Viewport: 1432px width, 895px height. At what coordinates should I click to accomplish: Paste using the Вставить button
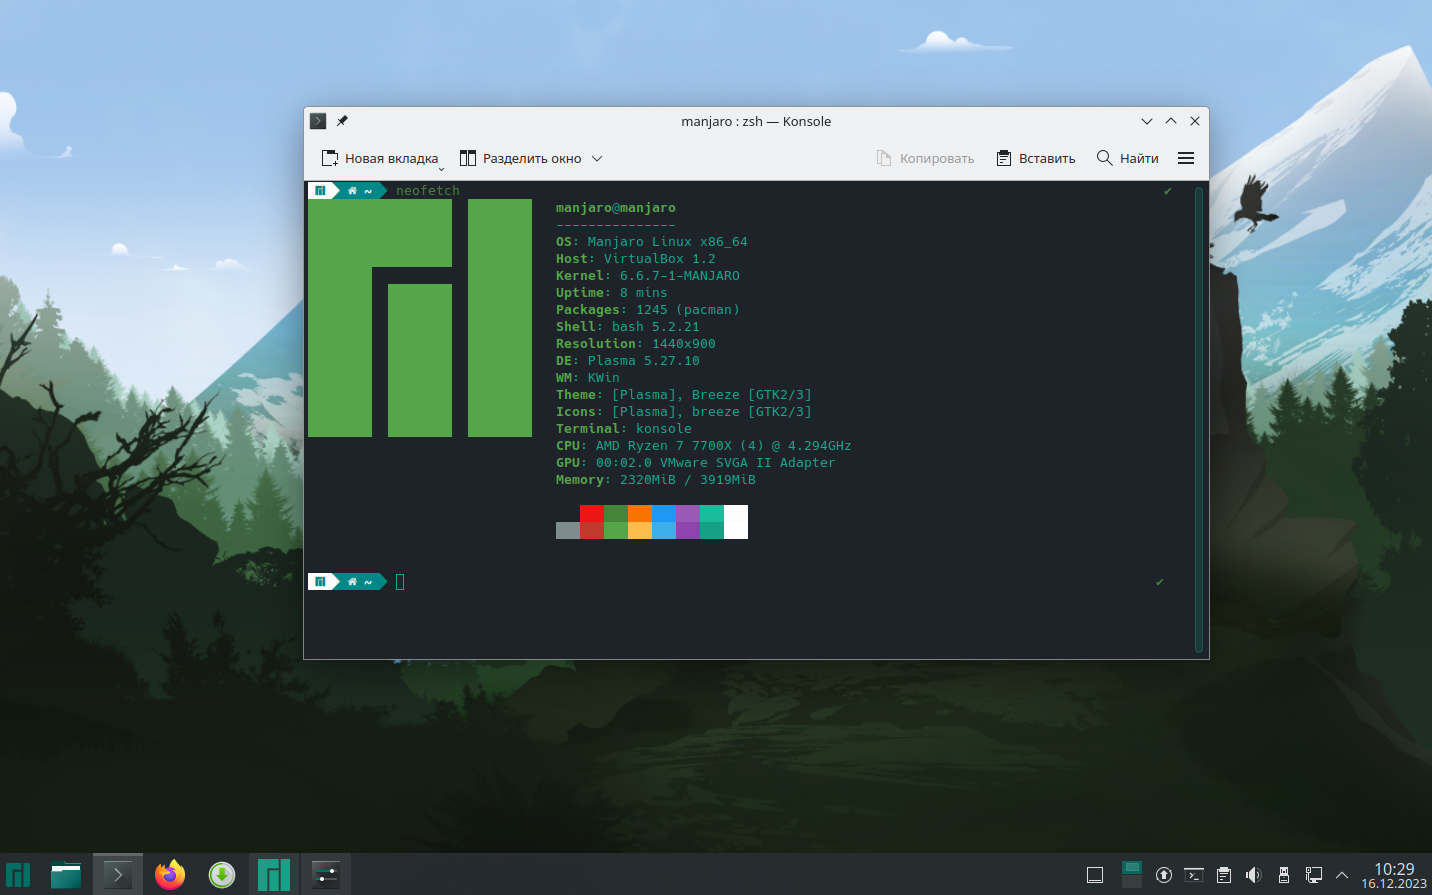point(1036,158)
